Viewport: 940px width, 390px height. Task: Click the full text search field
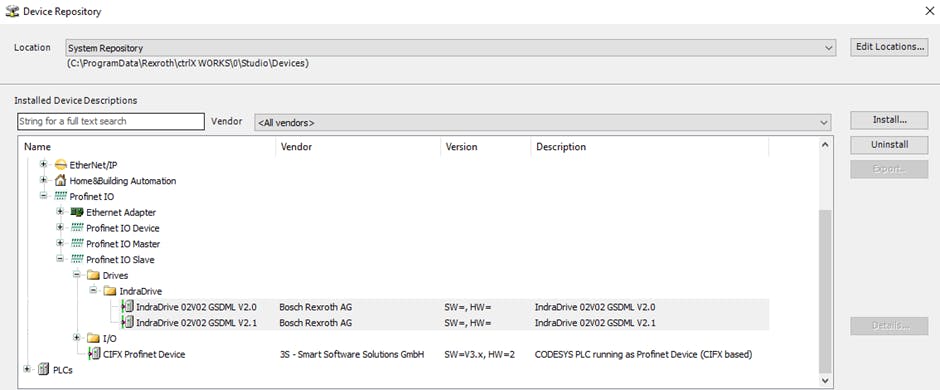point(111,122)
